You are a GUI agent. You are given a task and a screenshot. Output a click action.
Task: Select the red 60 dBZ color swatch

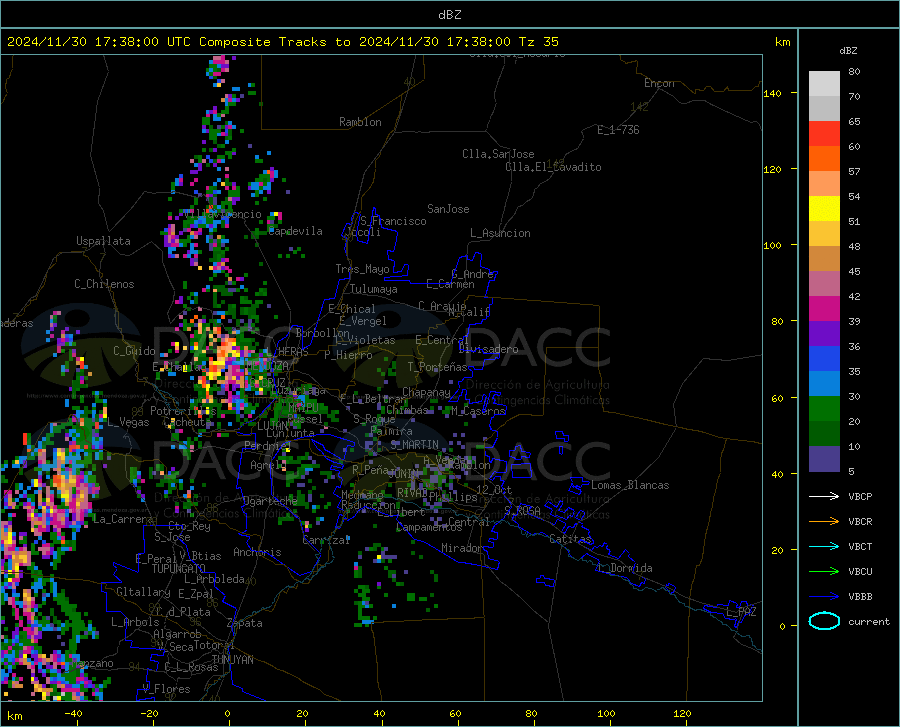824,134
